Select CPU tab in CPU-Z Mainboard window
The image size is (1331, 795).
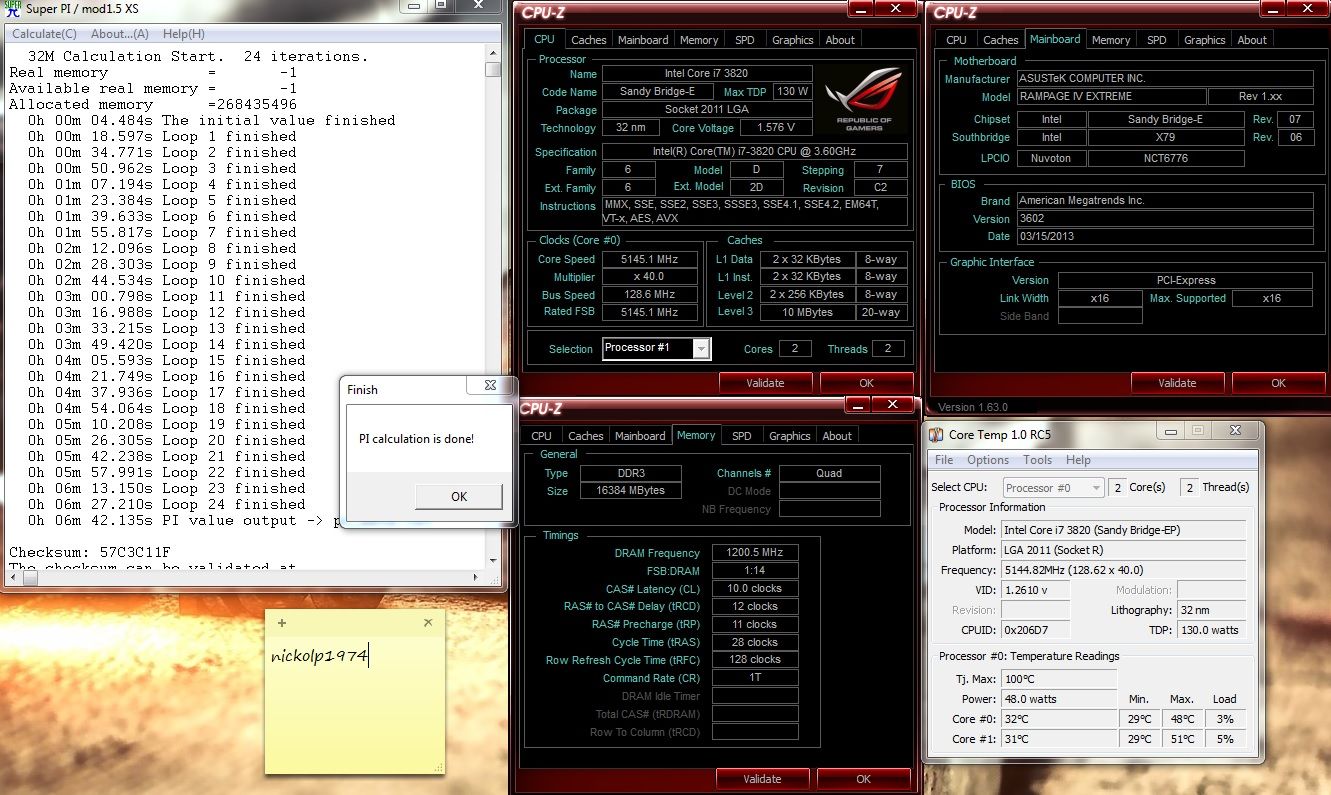click(956, 40)
